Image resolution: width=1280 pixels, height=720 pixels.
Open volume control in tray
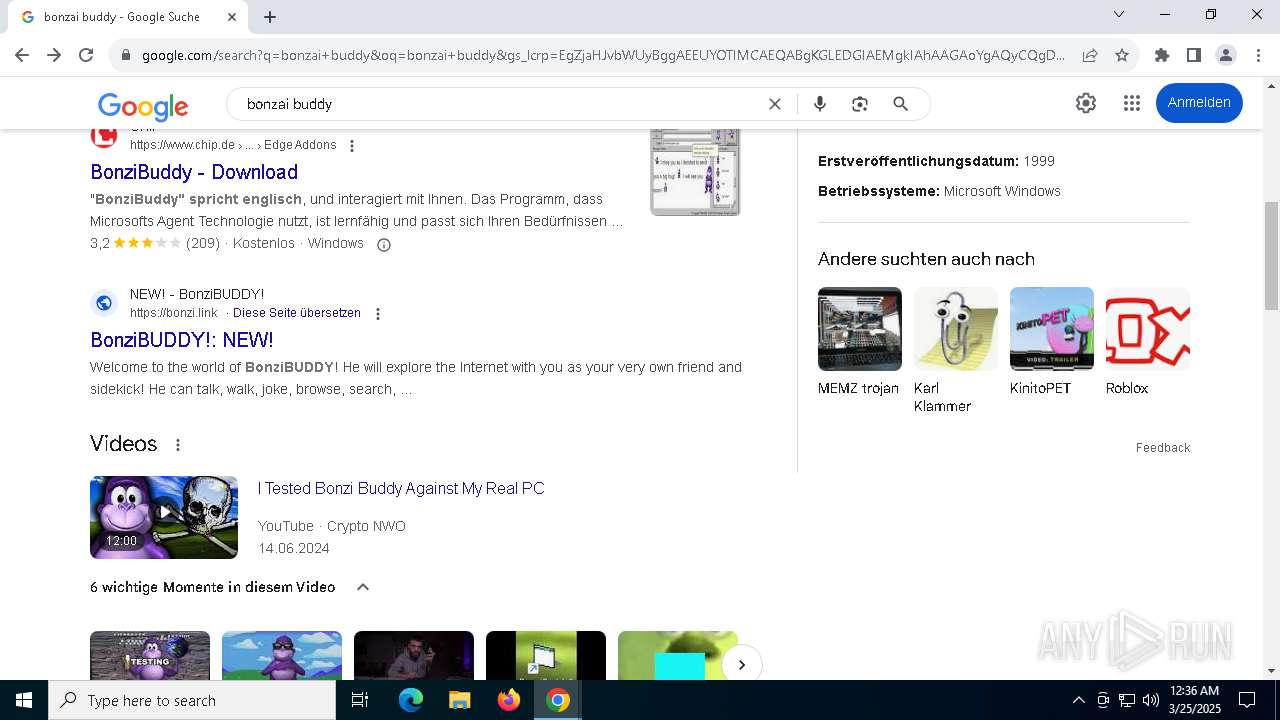click(1151, 700)
